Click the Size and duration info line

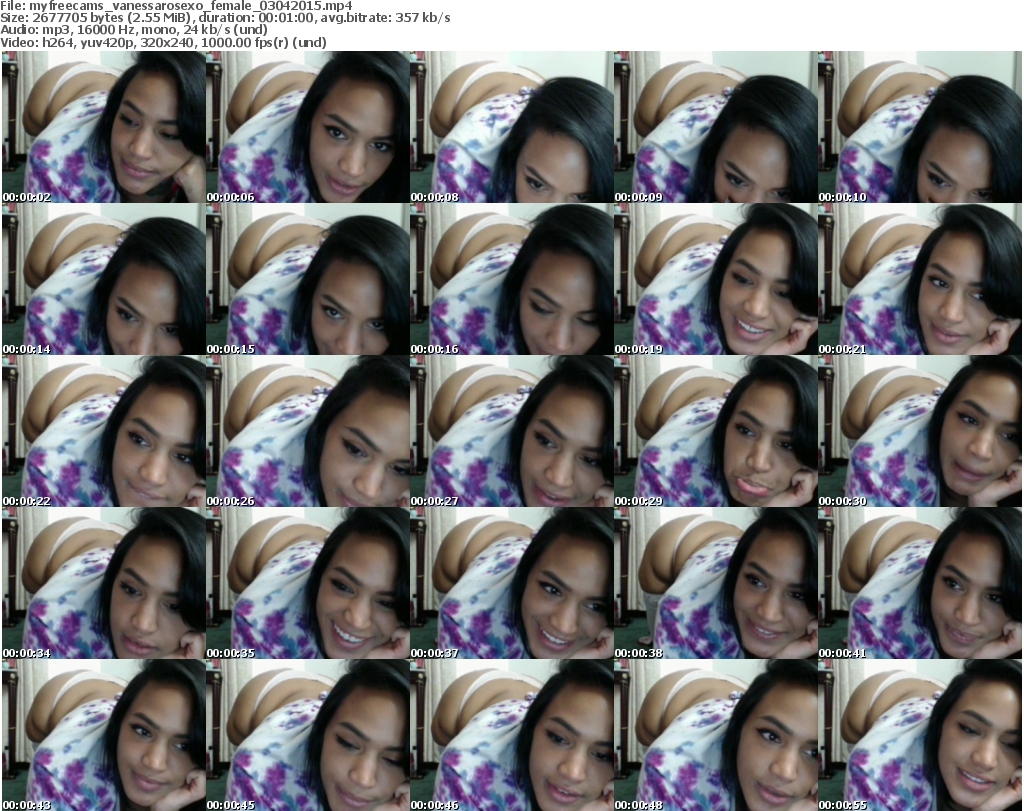tap(225, 18)
